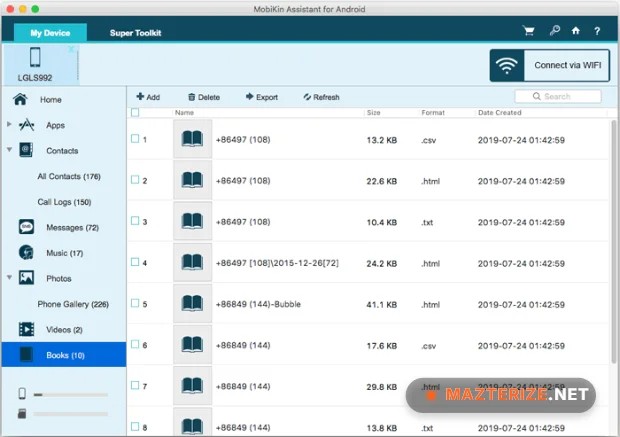Click the Music icon in sidebar
620x437 pixels.
point(26,252)
